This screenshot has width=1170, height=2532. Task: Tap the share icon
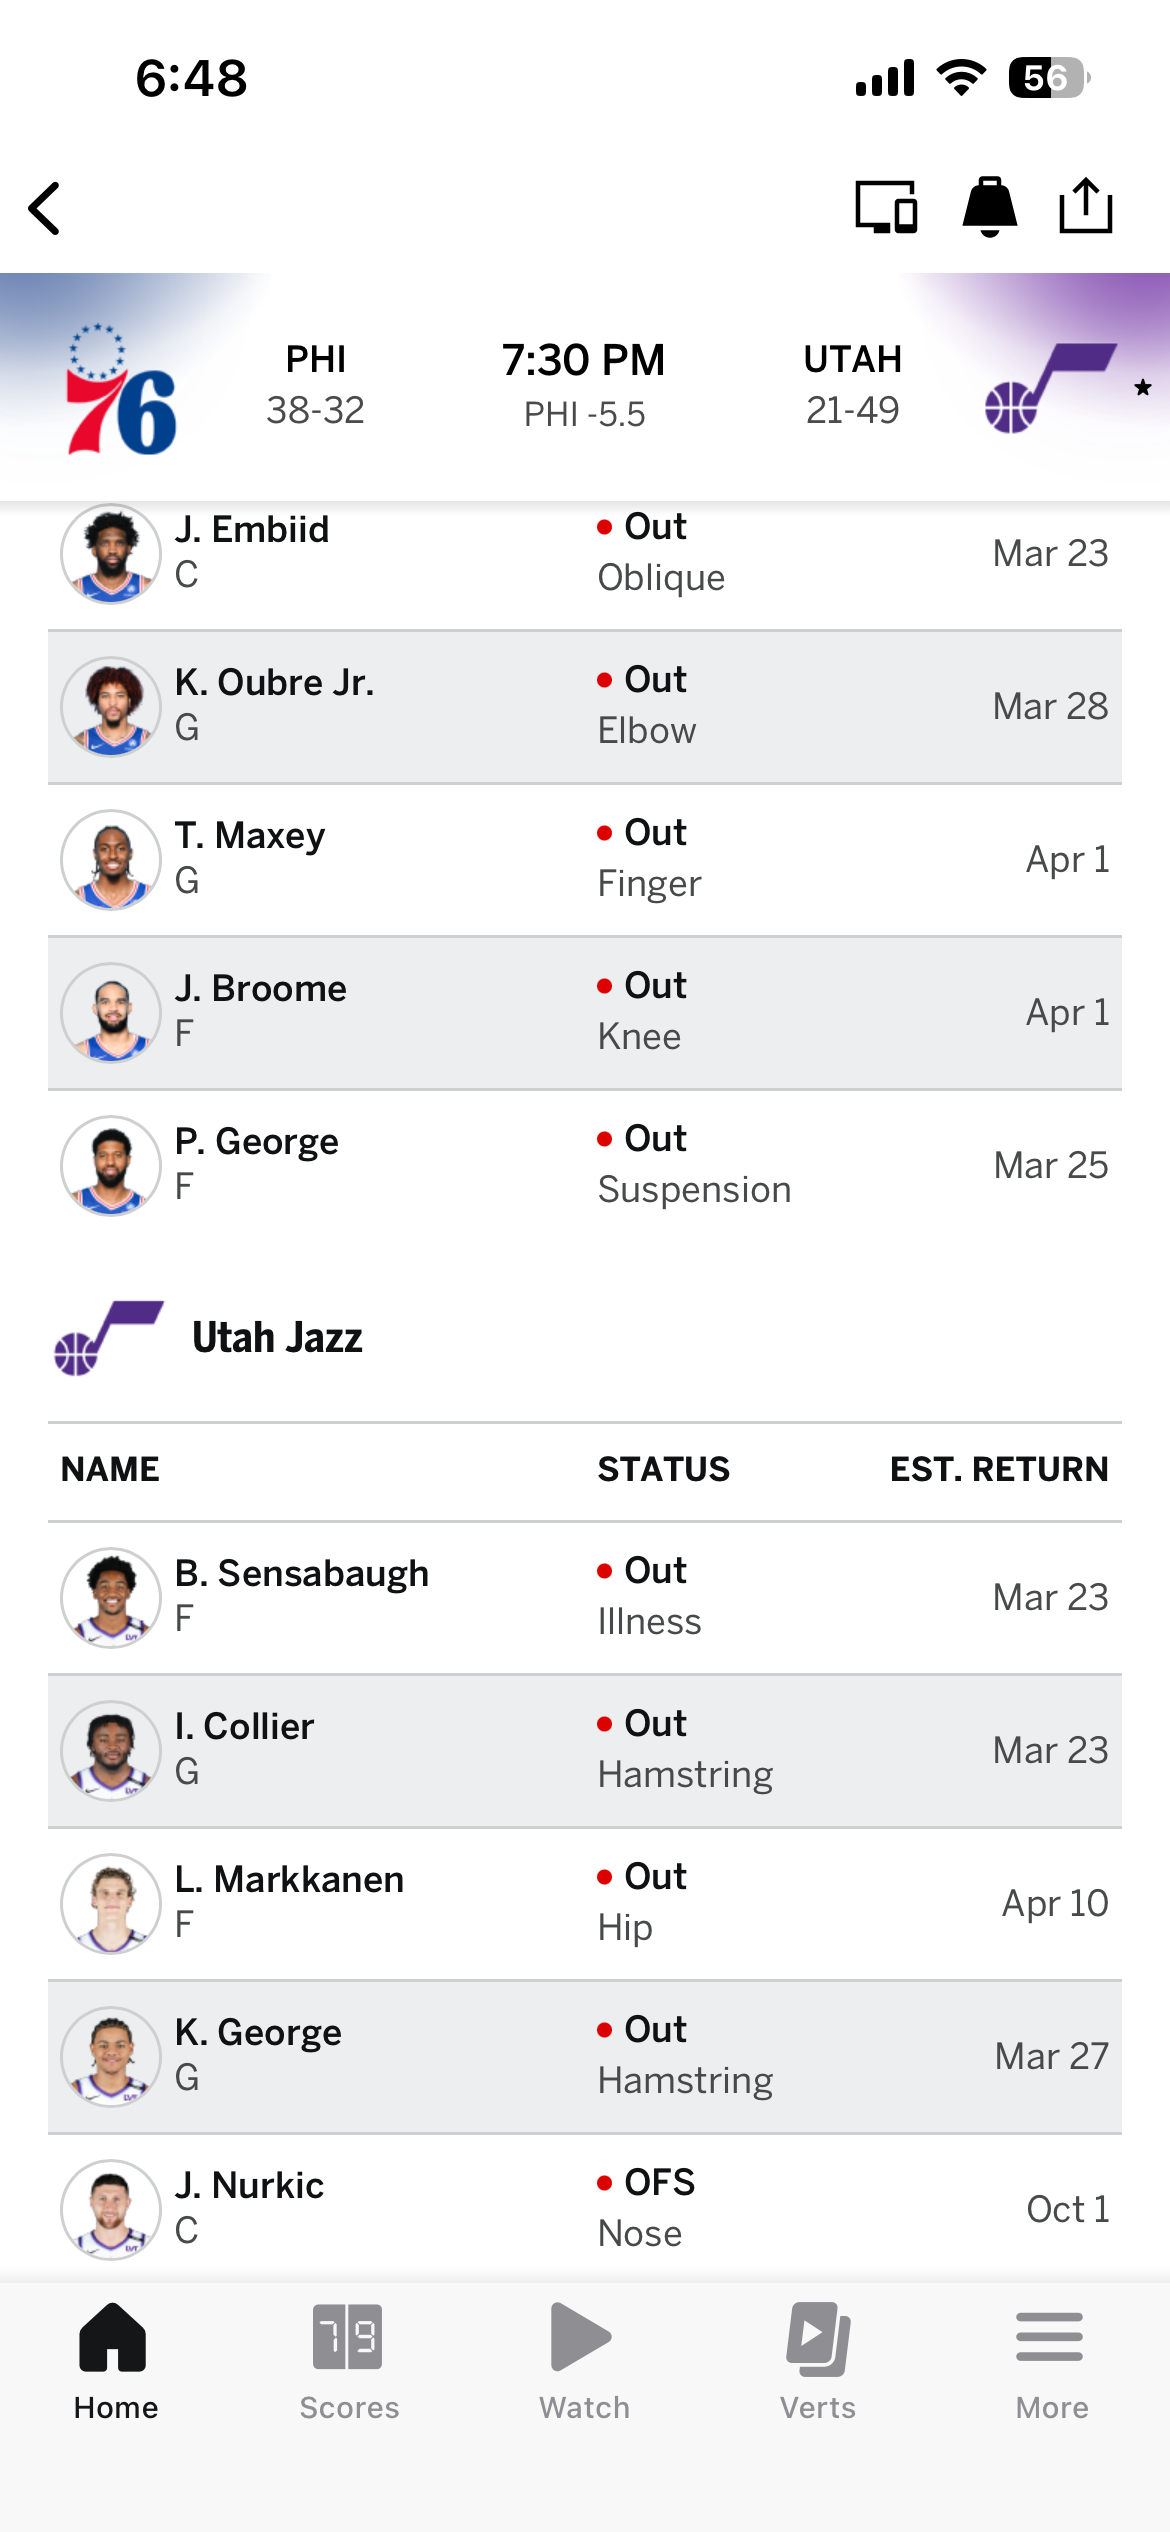pyautogui.click(x=1086, y=206)
